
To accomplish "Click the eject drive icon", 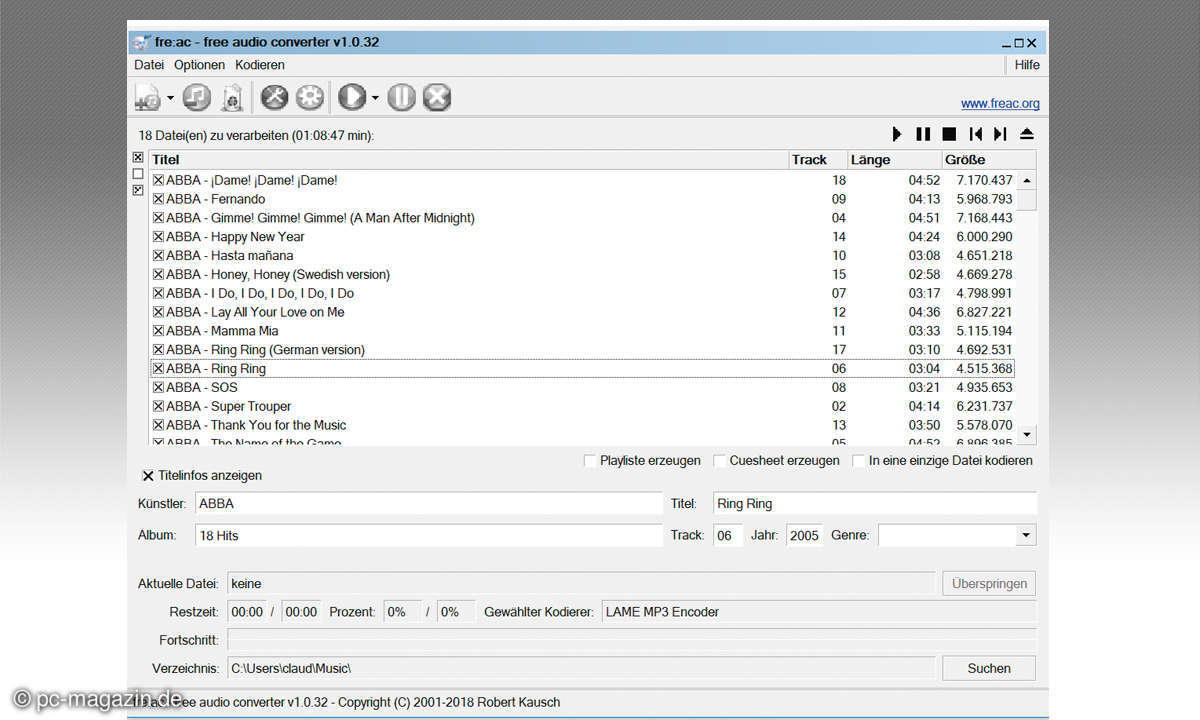I will tap(1026, 134).
